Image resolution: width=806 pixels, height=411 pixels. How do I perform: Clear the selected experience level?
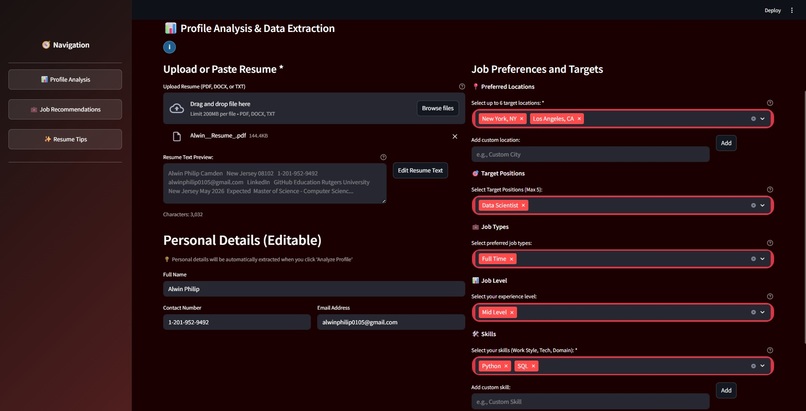click(753, 312)
